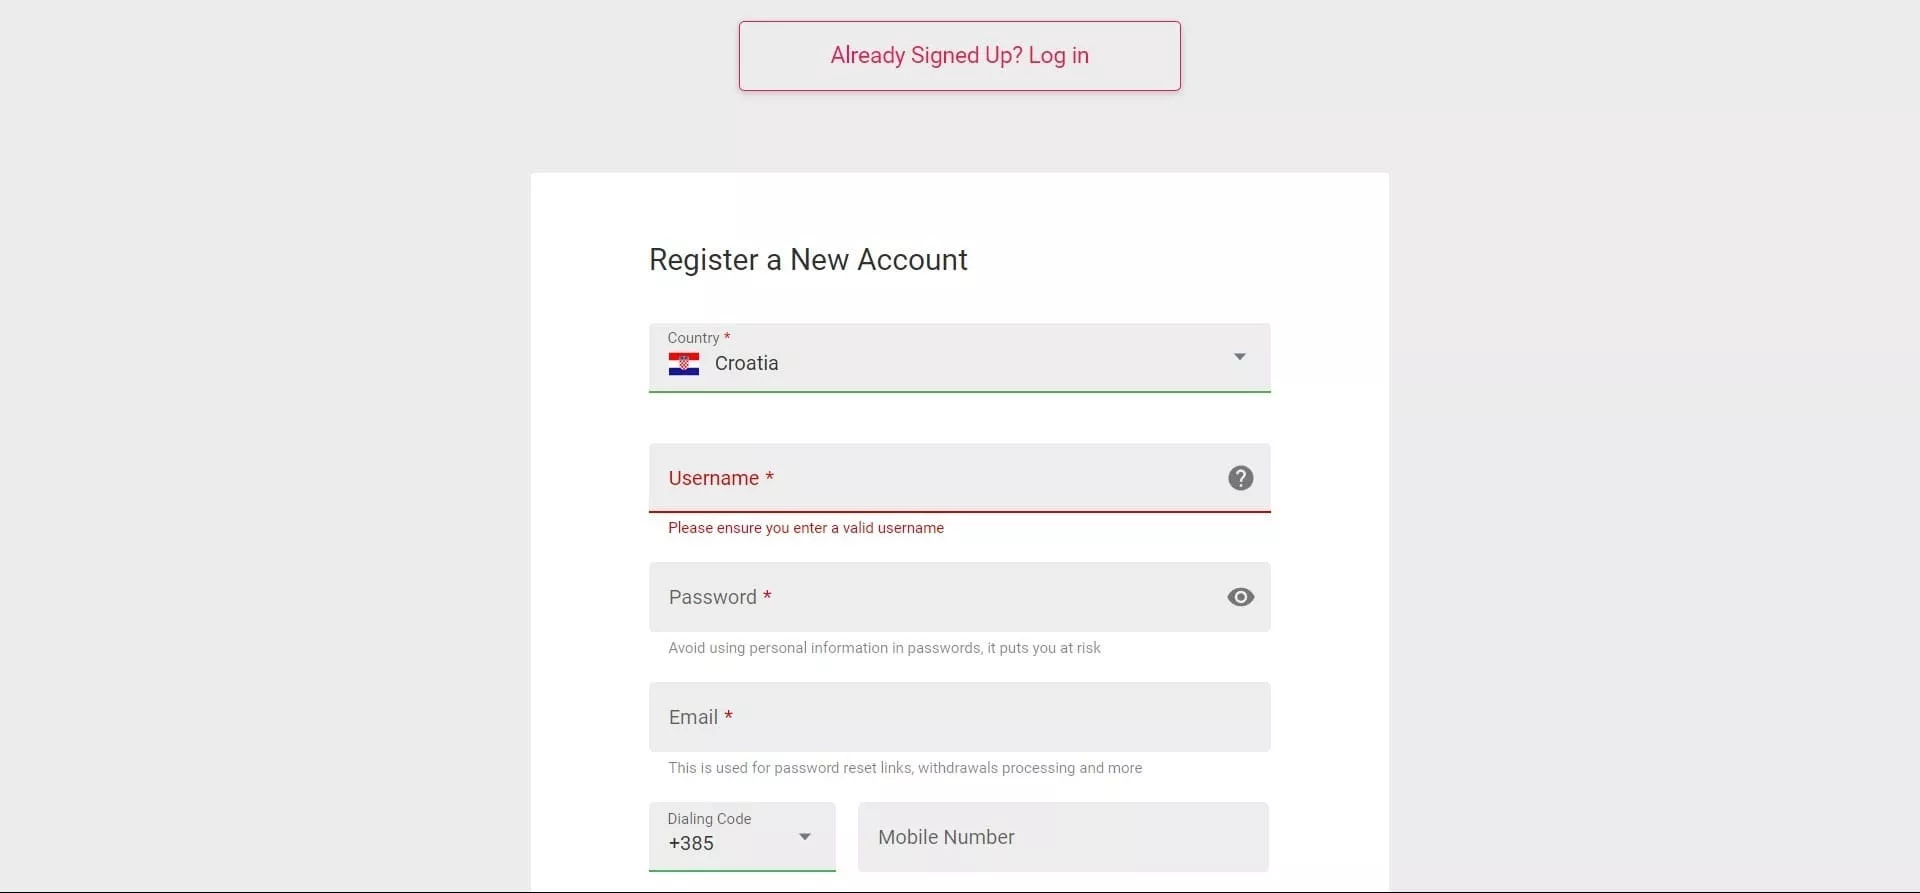Click the +385 dialing code value

691,844
